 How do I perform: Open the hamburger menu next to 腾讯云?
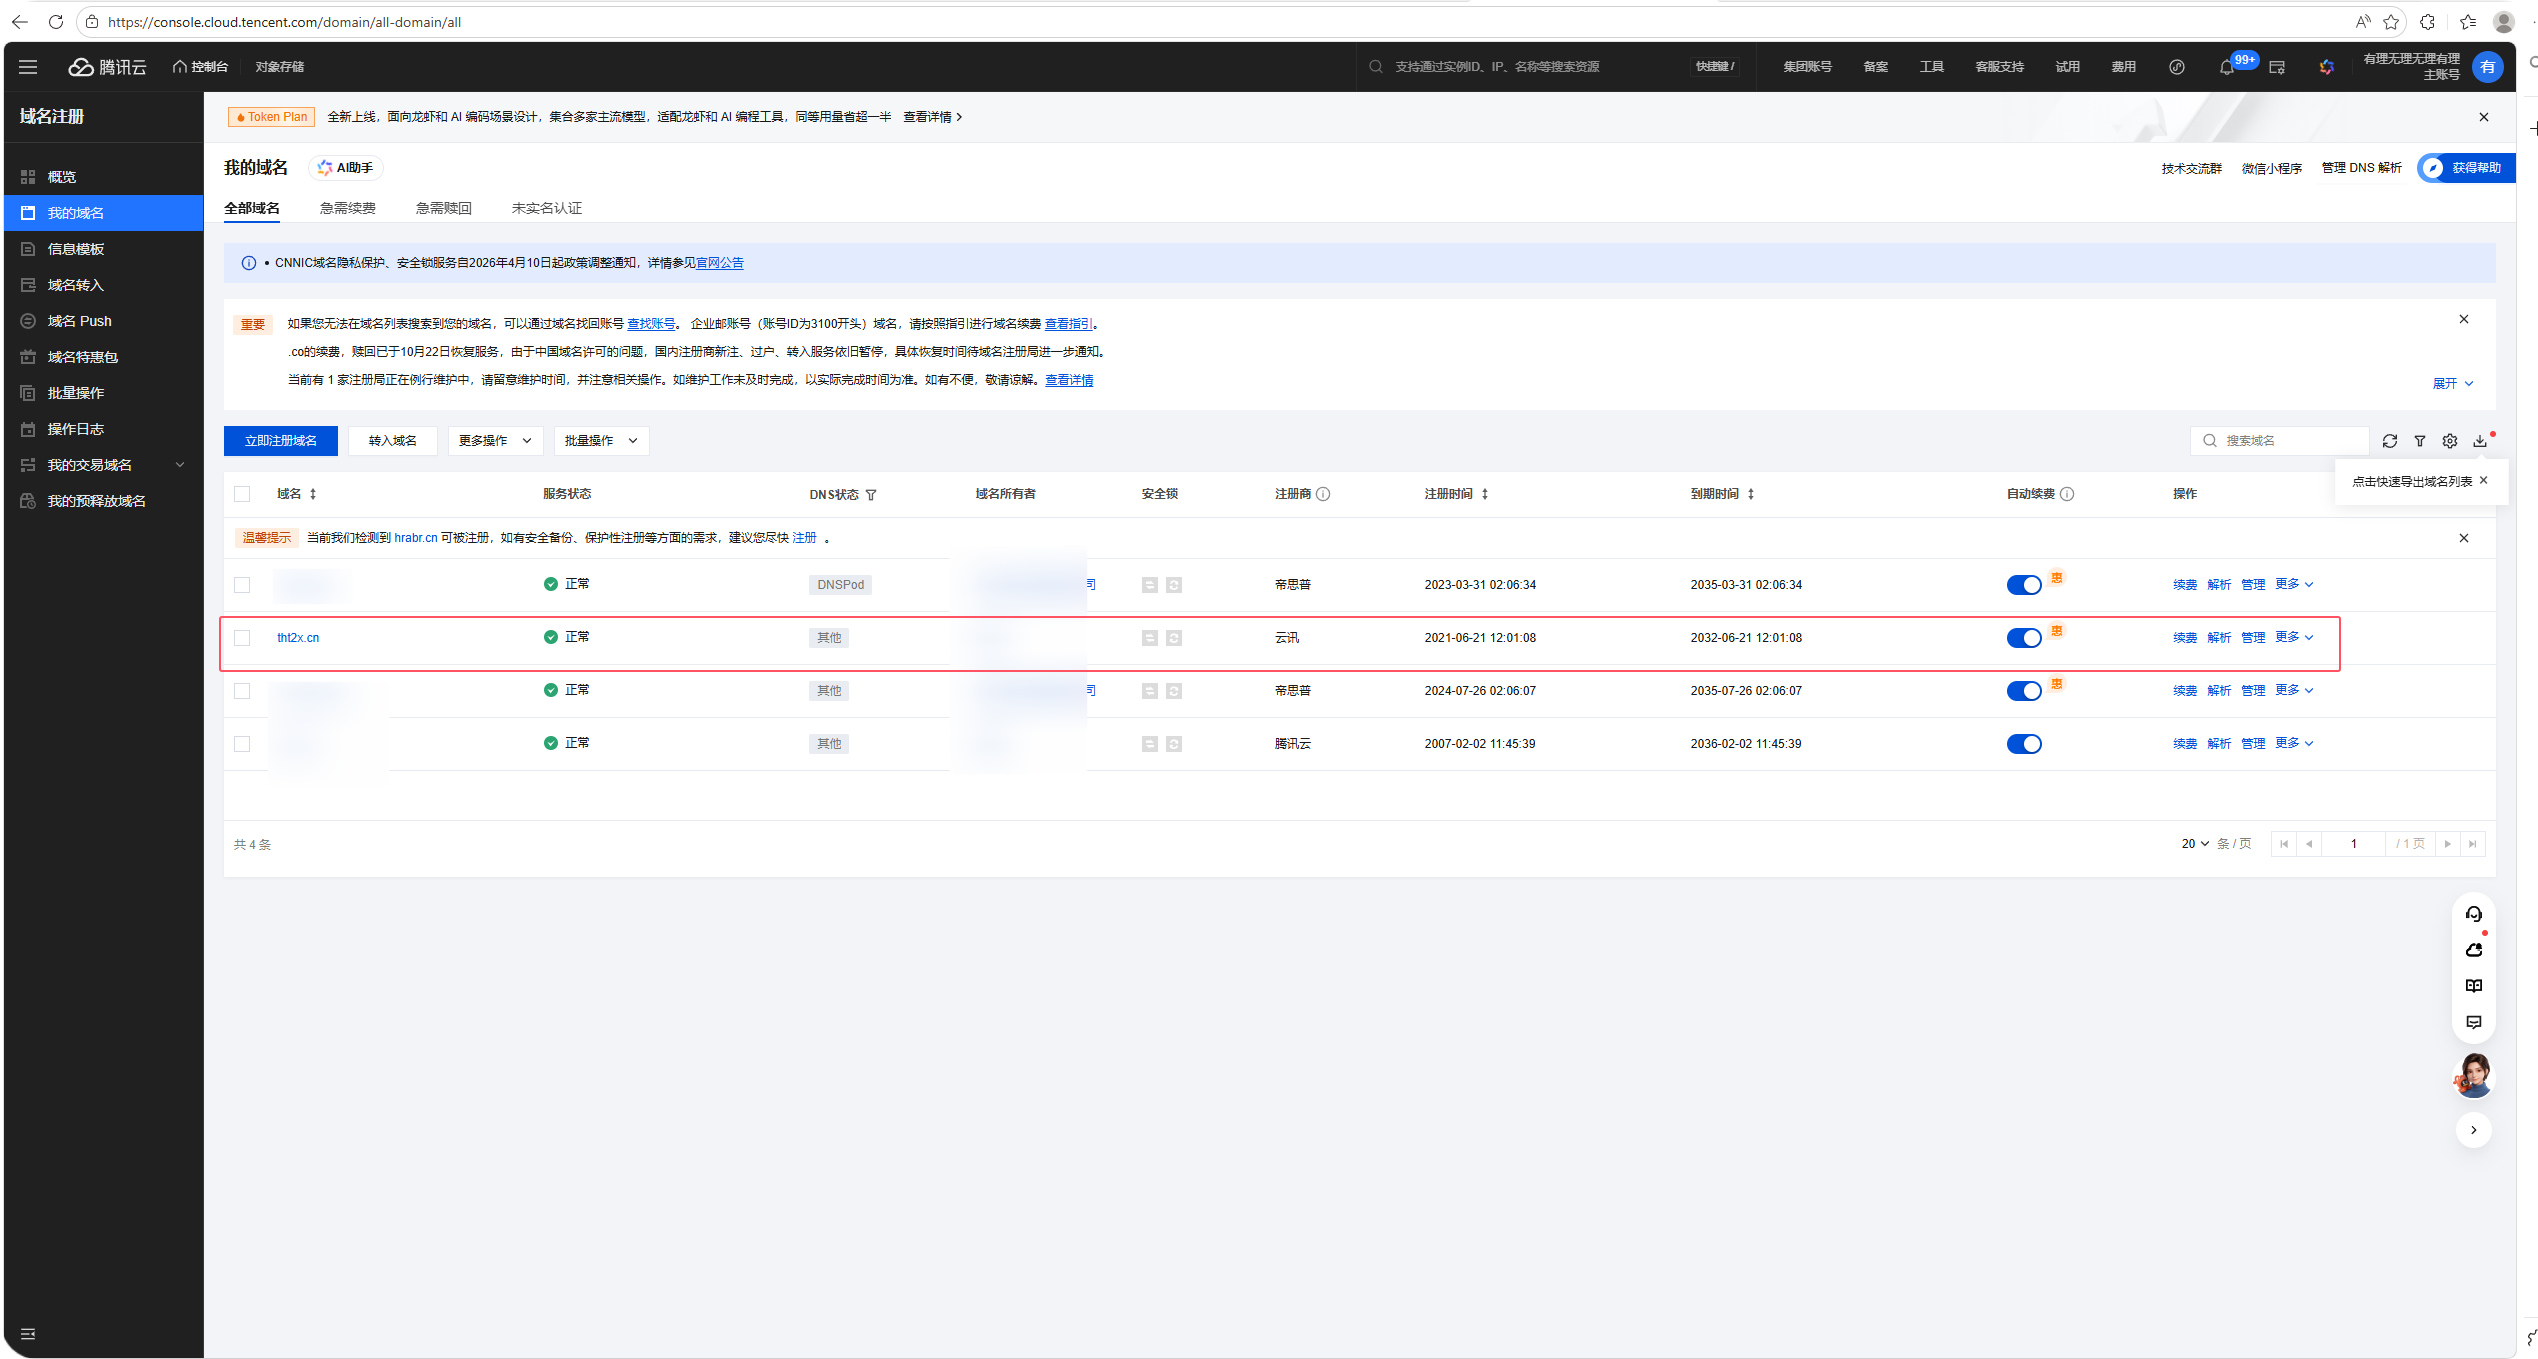pos(28,67)
